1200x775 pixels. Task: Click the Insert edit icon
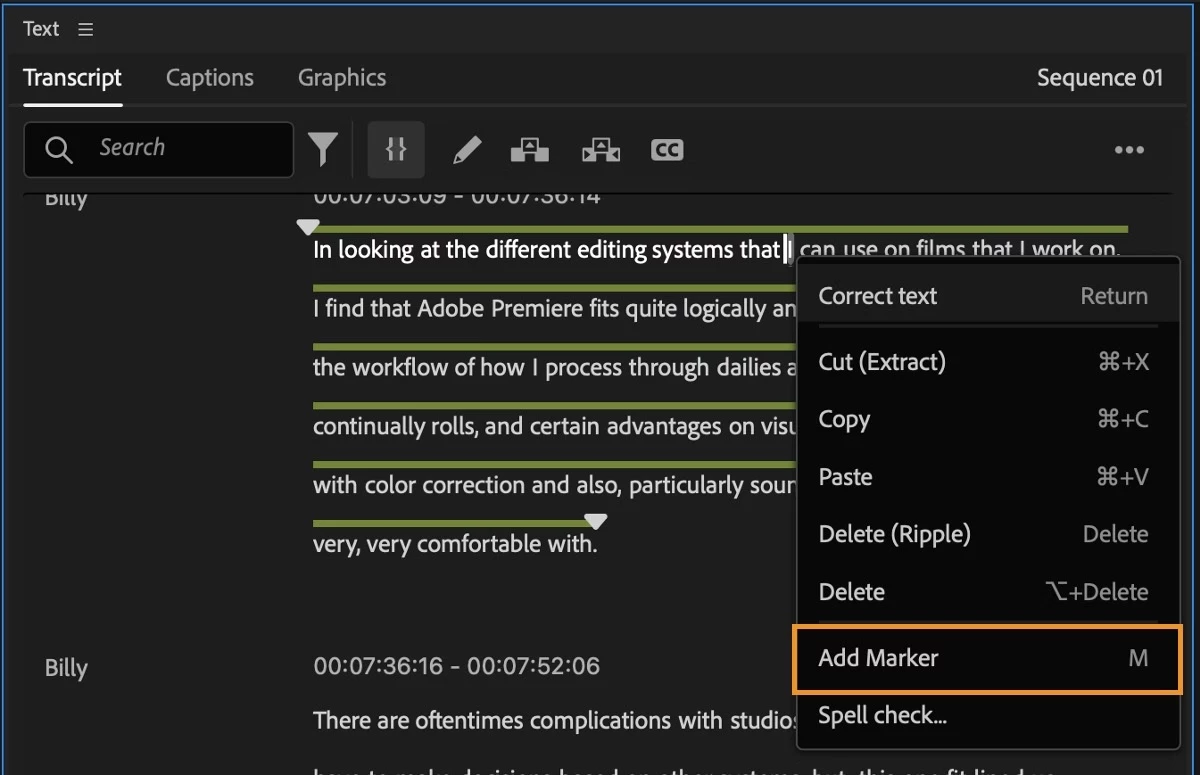click(530, 151)
